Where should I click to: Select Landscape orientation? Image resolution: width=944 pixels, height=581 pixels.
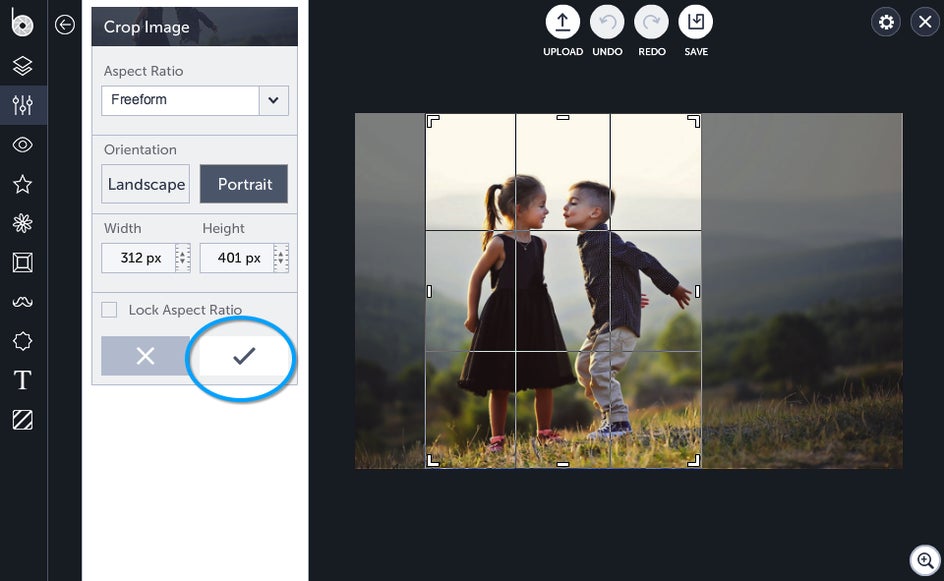pos(146,184)
